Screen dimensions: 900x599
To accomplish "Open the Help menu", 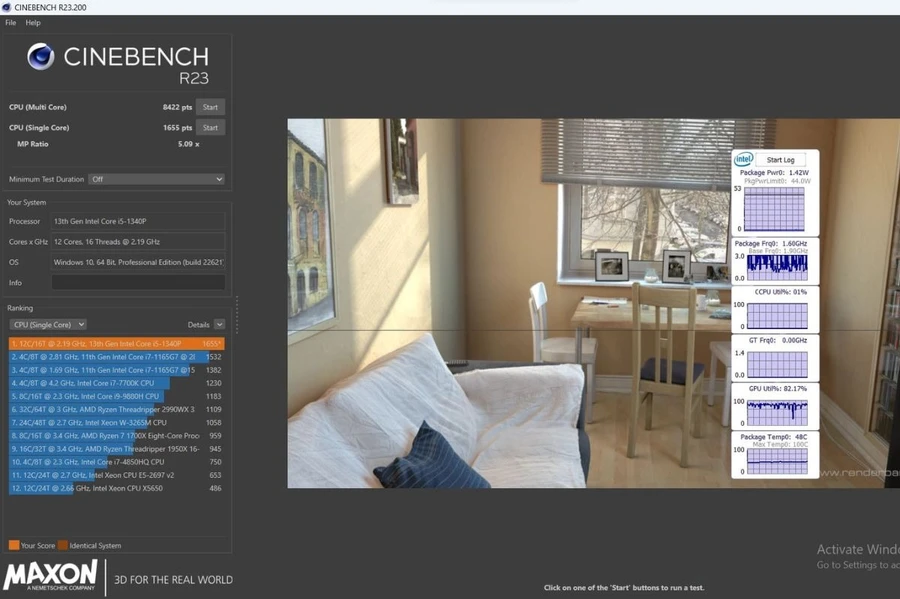I will point(33,23).
